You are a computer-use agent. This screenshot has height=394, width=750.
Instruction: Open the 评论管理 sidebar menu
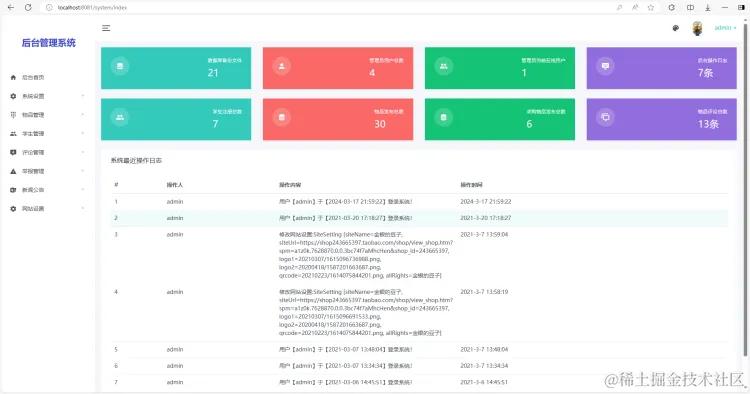coord(33,153)
